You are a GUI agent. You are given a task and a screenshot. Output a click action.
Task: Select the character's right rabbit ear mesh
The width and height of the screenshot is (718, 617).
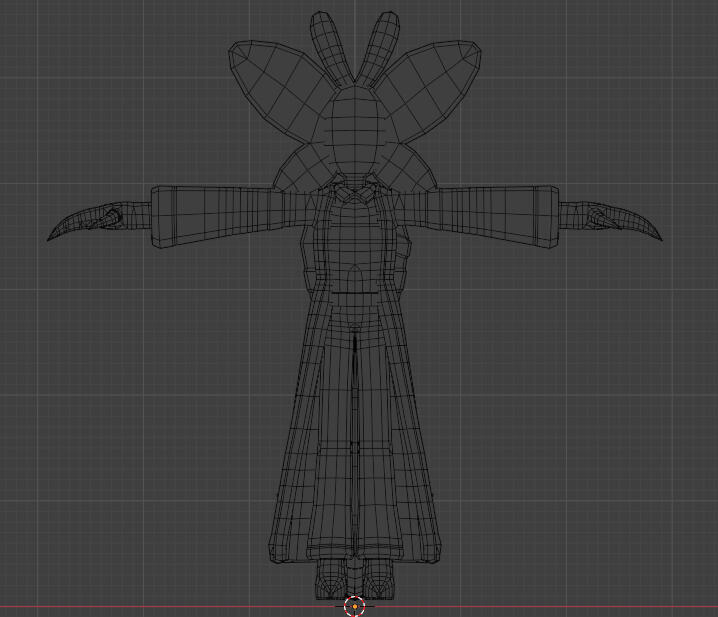pyautogui.click(x=380, y=47)
